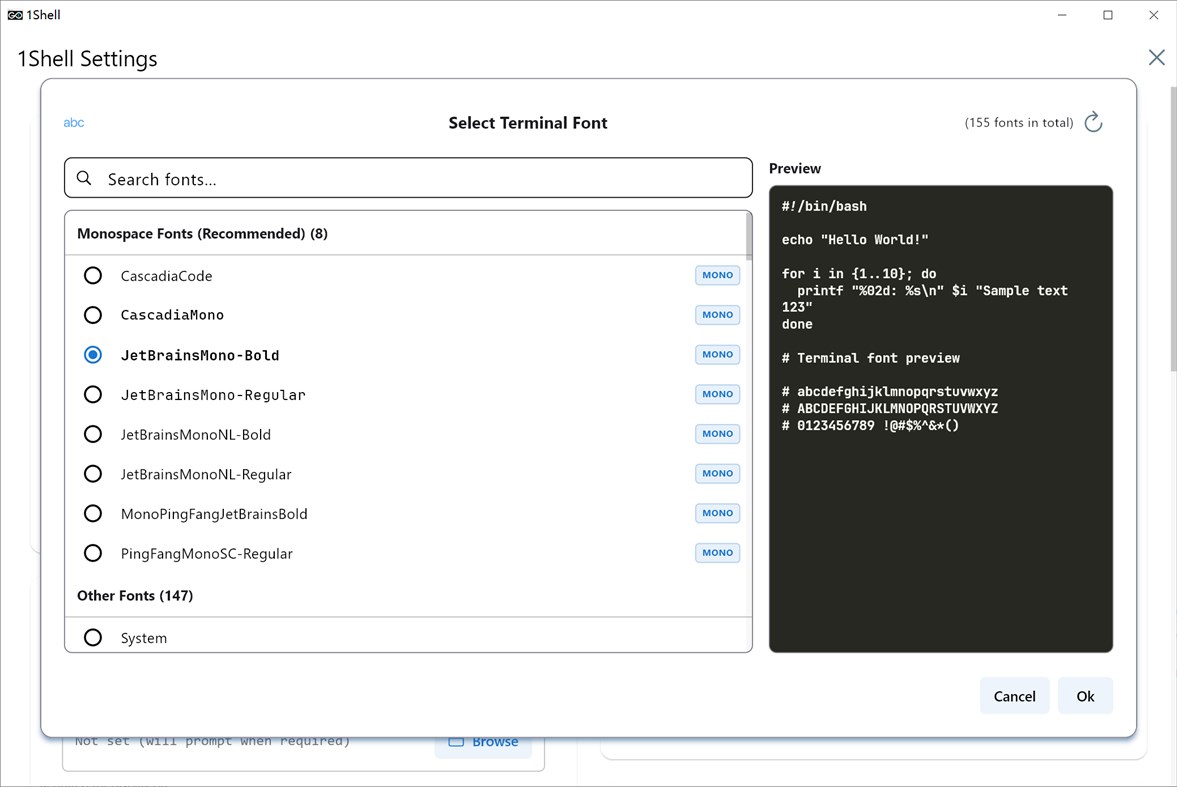This screenshot has width=1177, height=787.
Task: Click the '155 fonts in total' label
Action: point(1019,122)
